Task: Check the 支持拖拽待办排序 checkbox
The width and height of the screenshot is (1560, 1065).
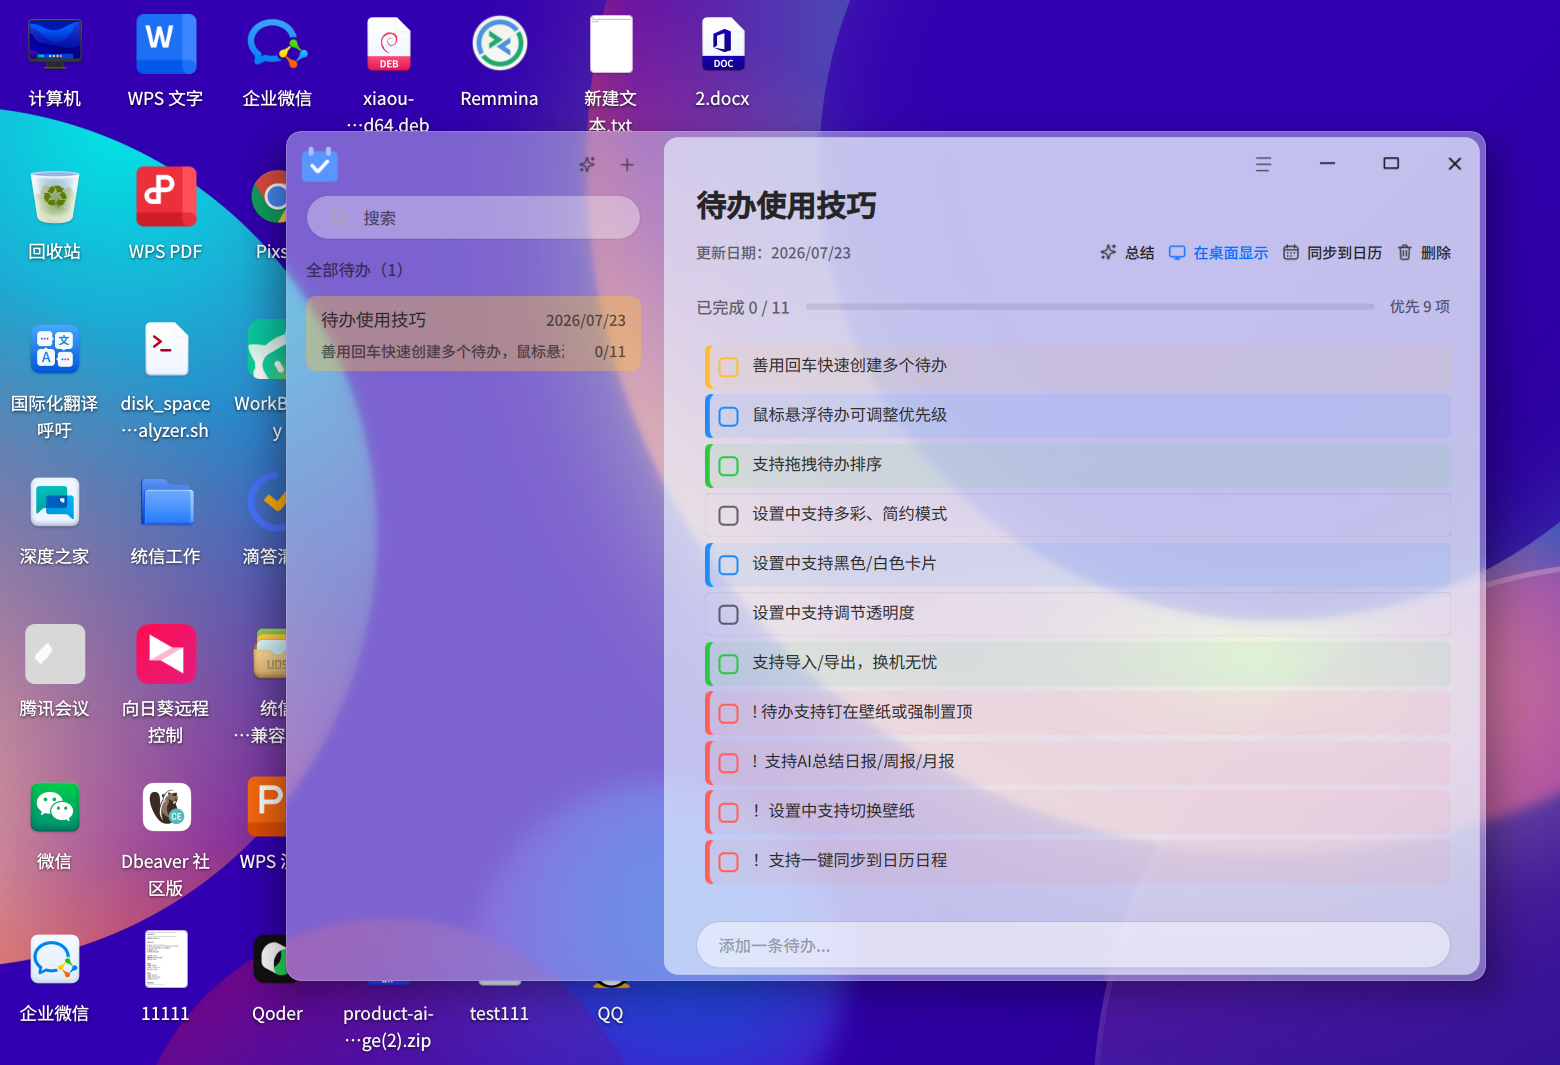Action: 729,466
